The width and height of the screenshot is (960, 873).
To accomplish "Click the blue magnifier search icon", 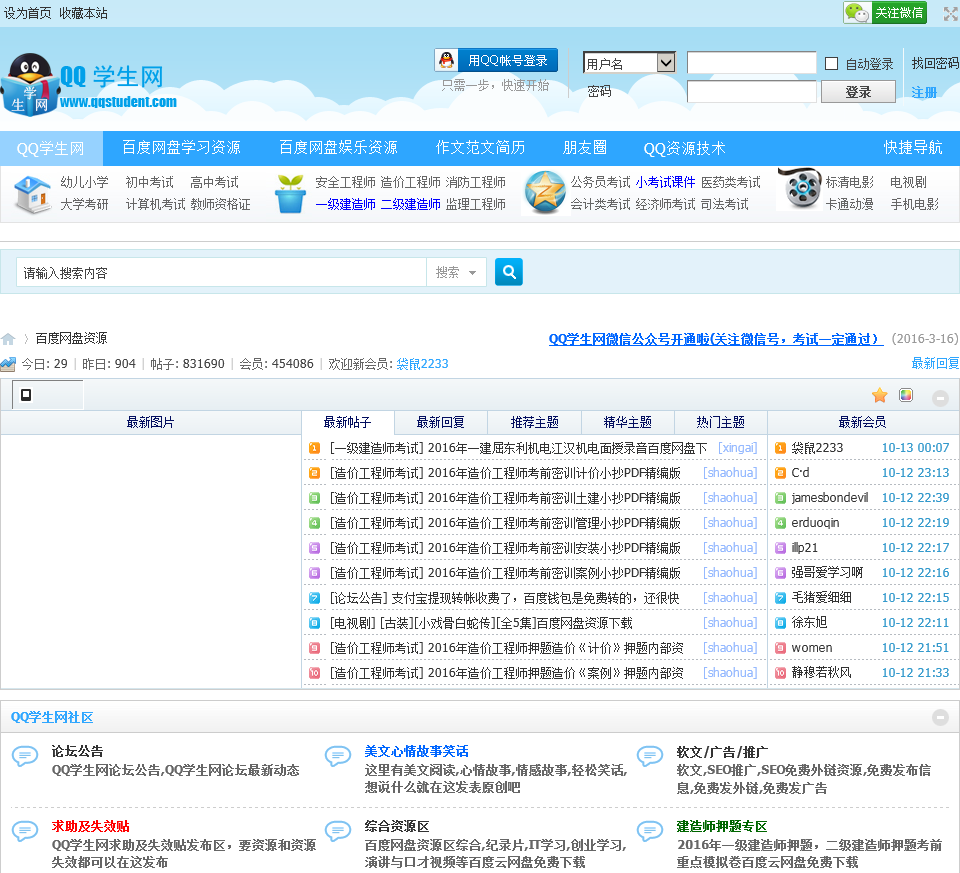I will (508, 272).
